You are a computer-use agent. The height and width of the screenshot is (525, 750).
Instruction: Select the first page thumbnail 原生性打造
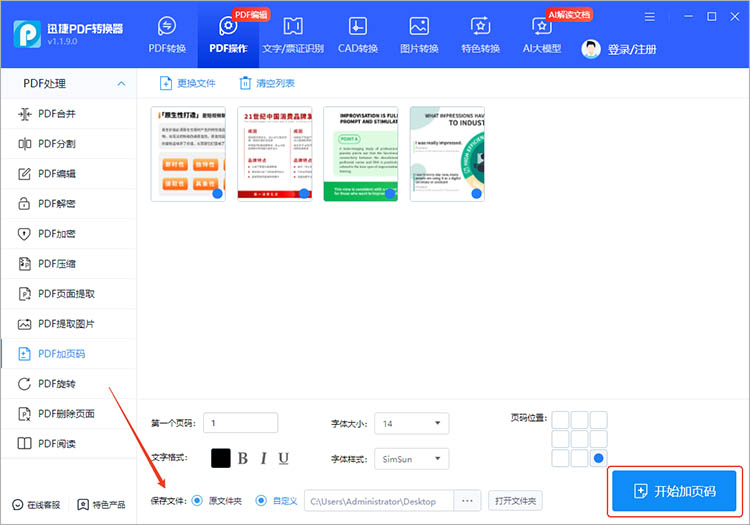click(x=188, y=153)
